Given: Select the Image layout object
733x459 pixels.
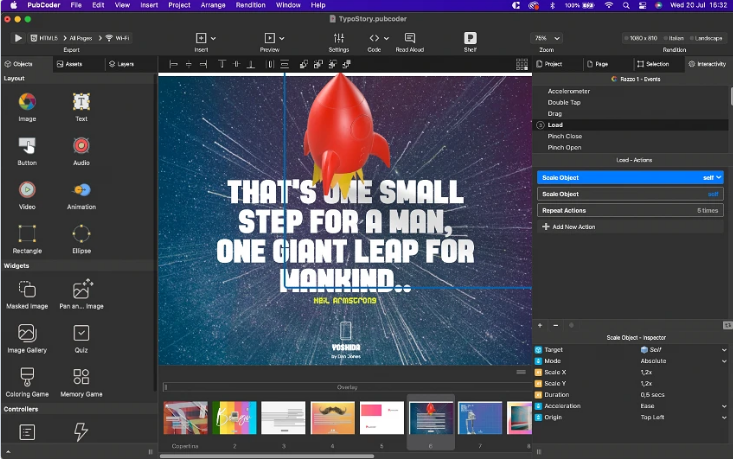Looking at the screenshot, I should [27, 102].
